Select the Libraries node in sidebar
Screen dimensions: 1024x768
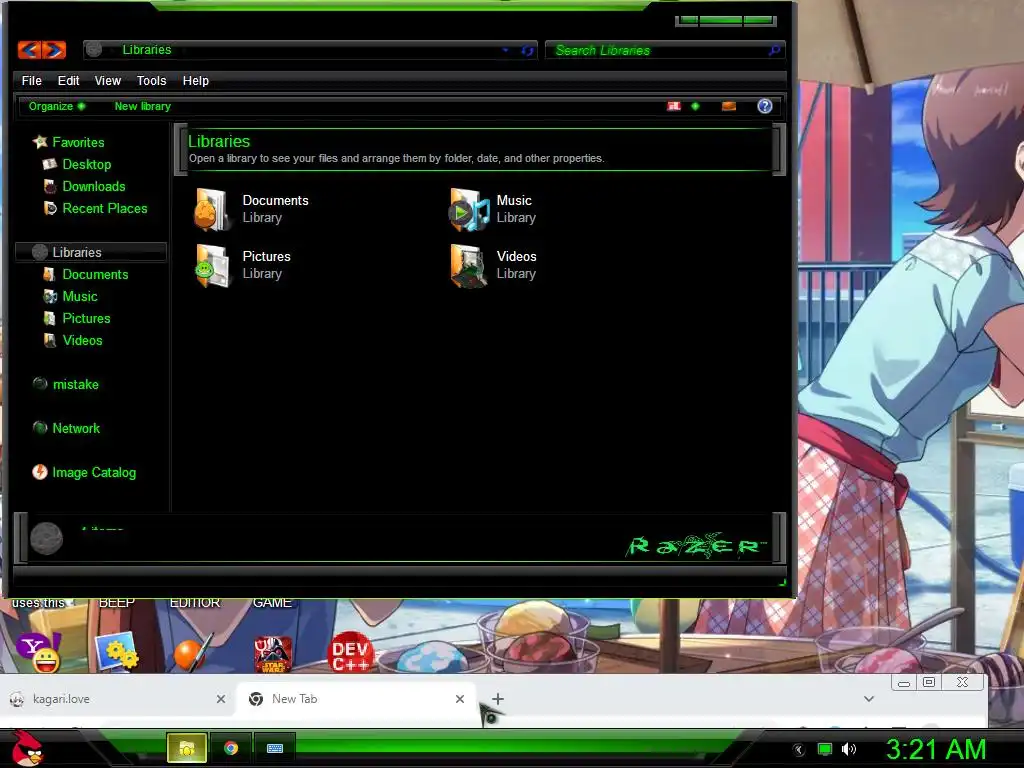91,252
